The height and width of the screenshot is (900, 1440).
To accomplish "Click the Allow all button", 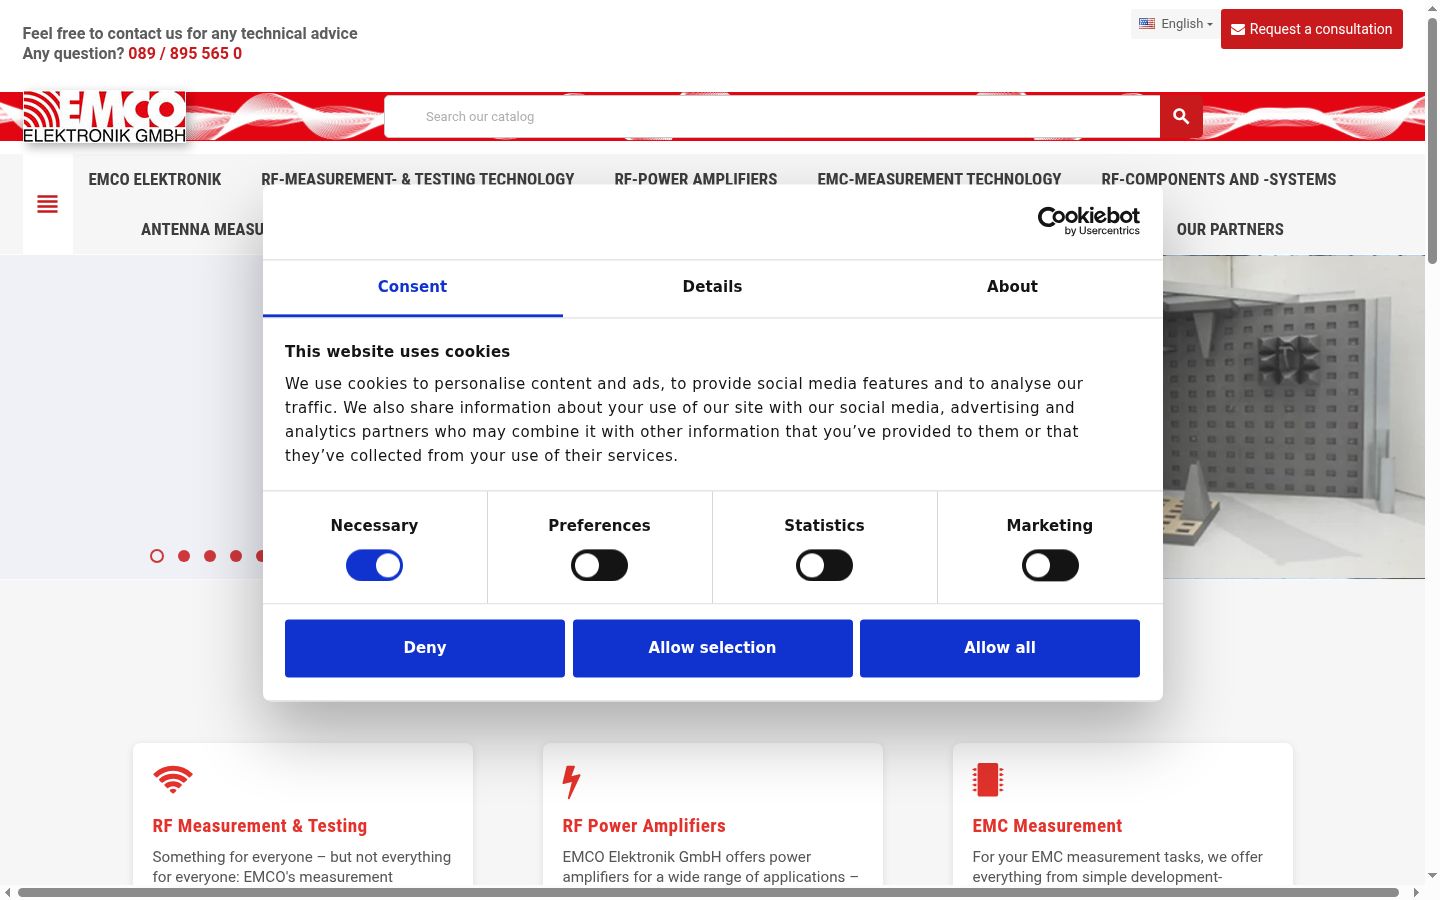I will [1000, 648].
